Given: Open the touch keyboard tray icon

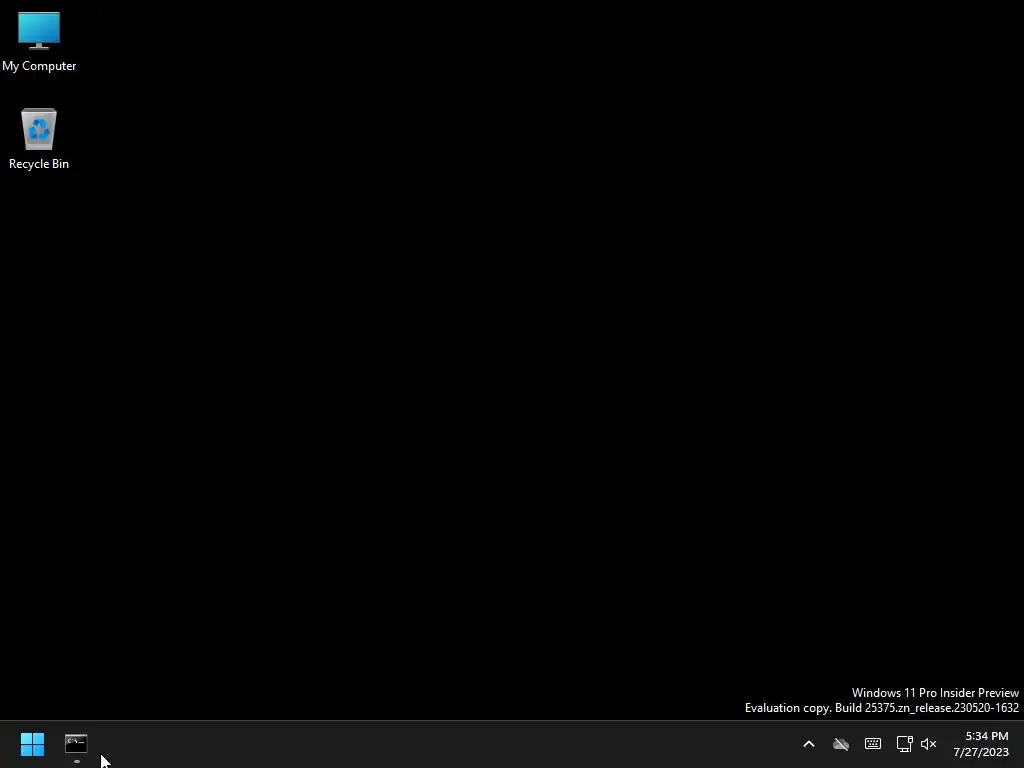Looking at the screenshot, I should 872,744.
